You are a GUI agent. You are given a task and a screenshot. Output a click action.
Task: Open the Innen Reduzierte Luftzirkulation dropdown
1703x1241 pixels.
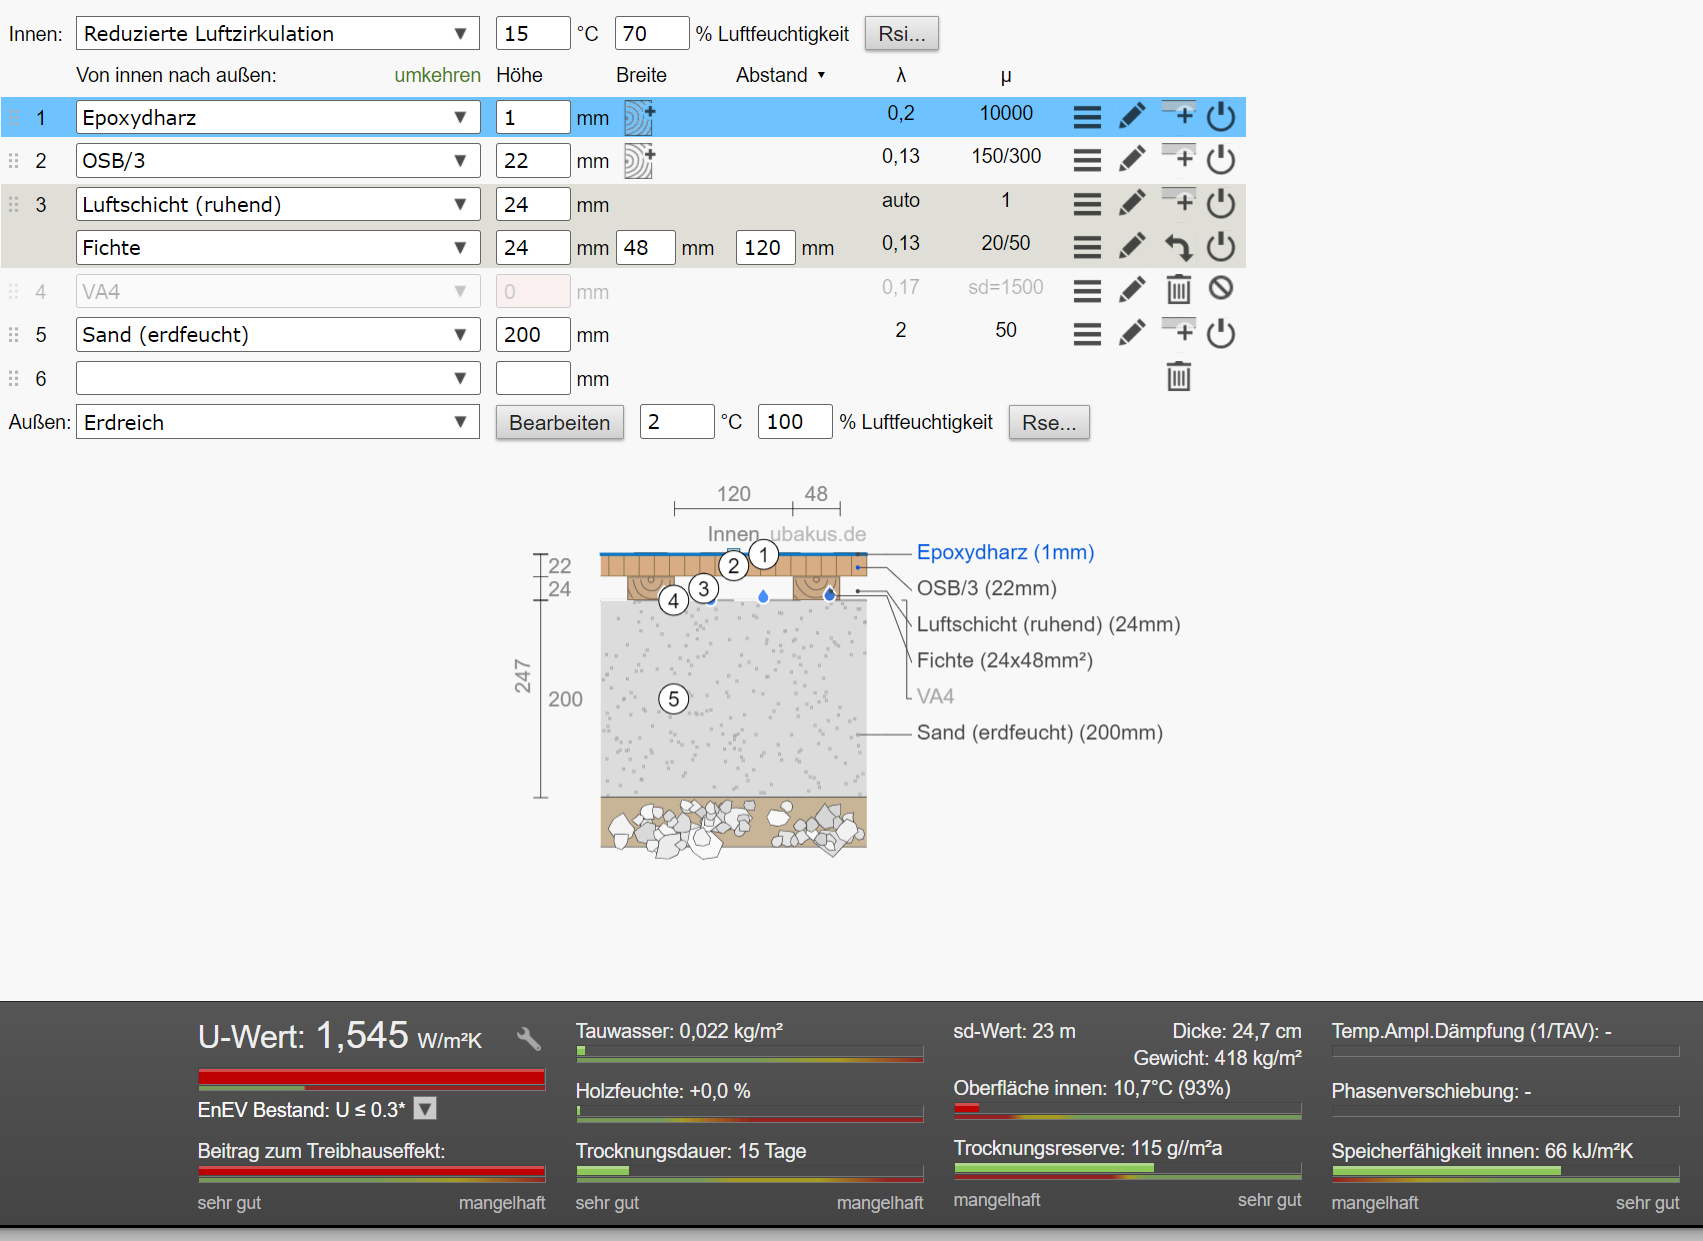pos(278,33)
